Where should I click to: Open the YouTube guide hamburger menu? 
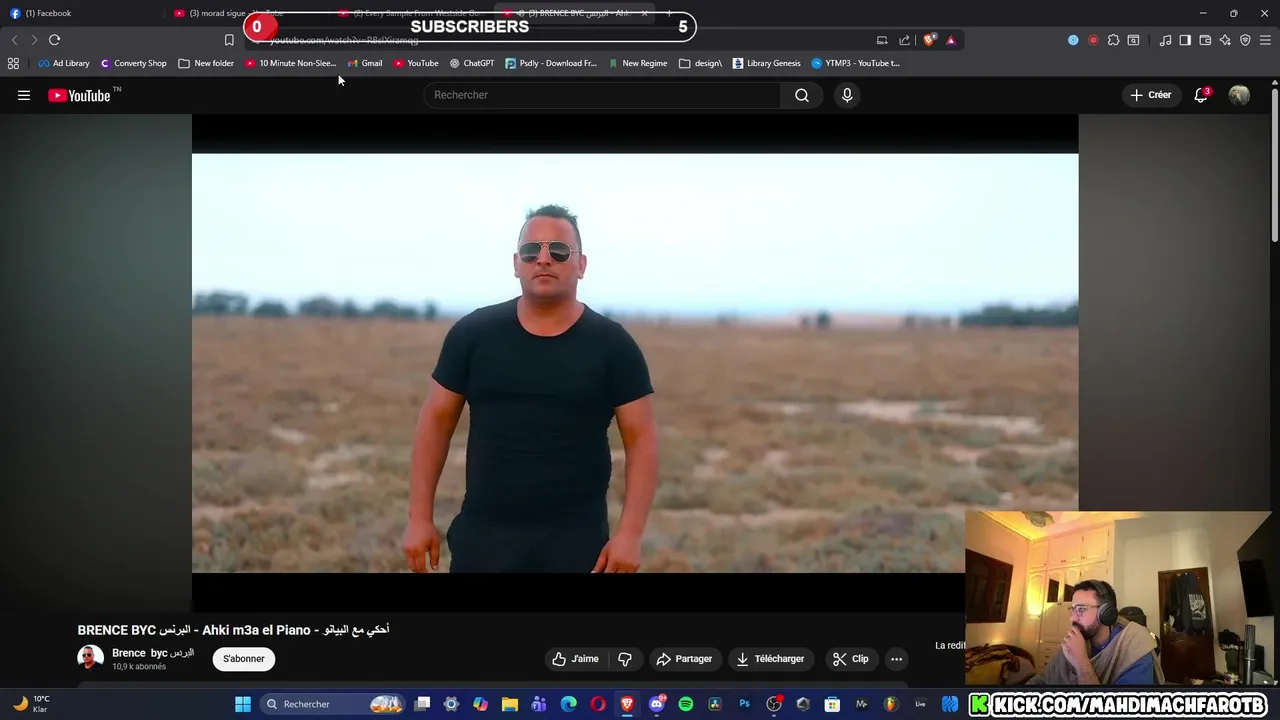click(x=24, y=95)
